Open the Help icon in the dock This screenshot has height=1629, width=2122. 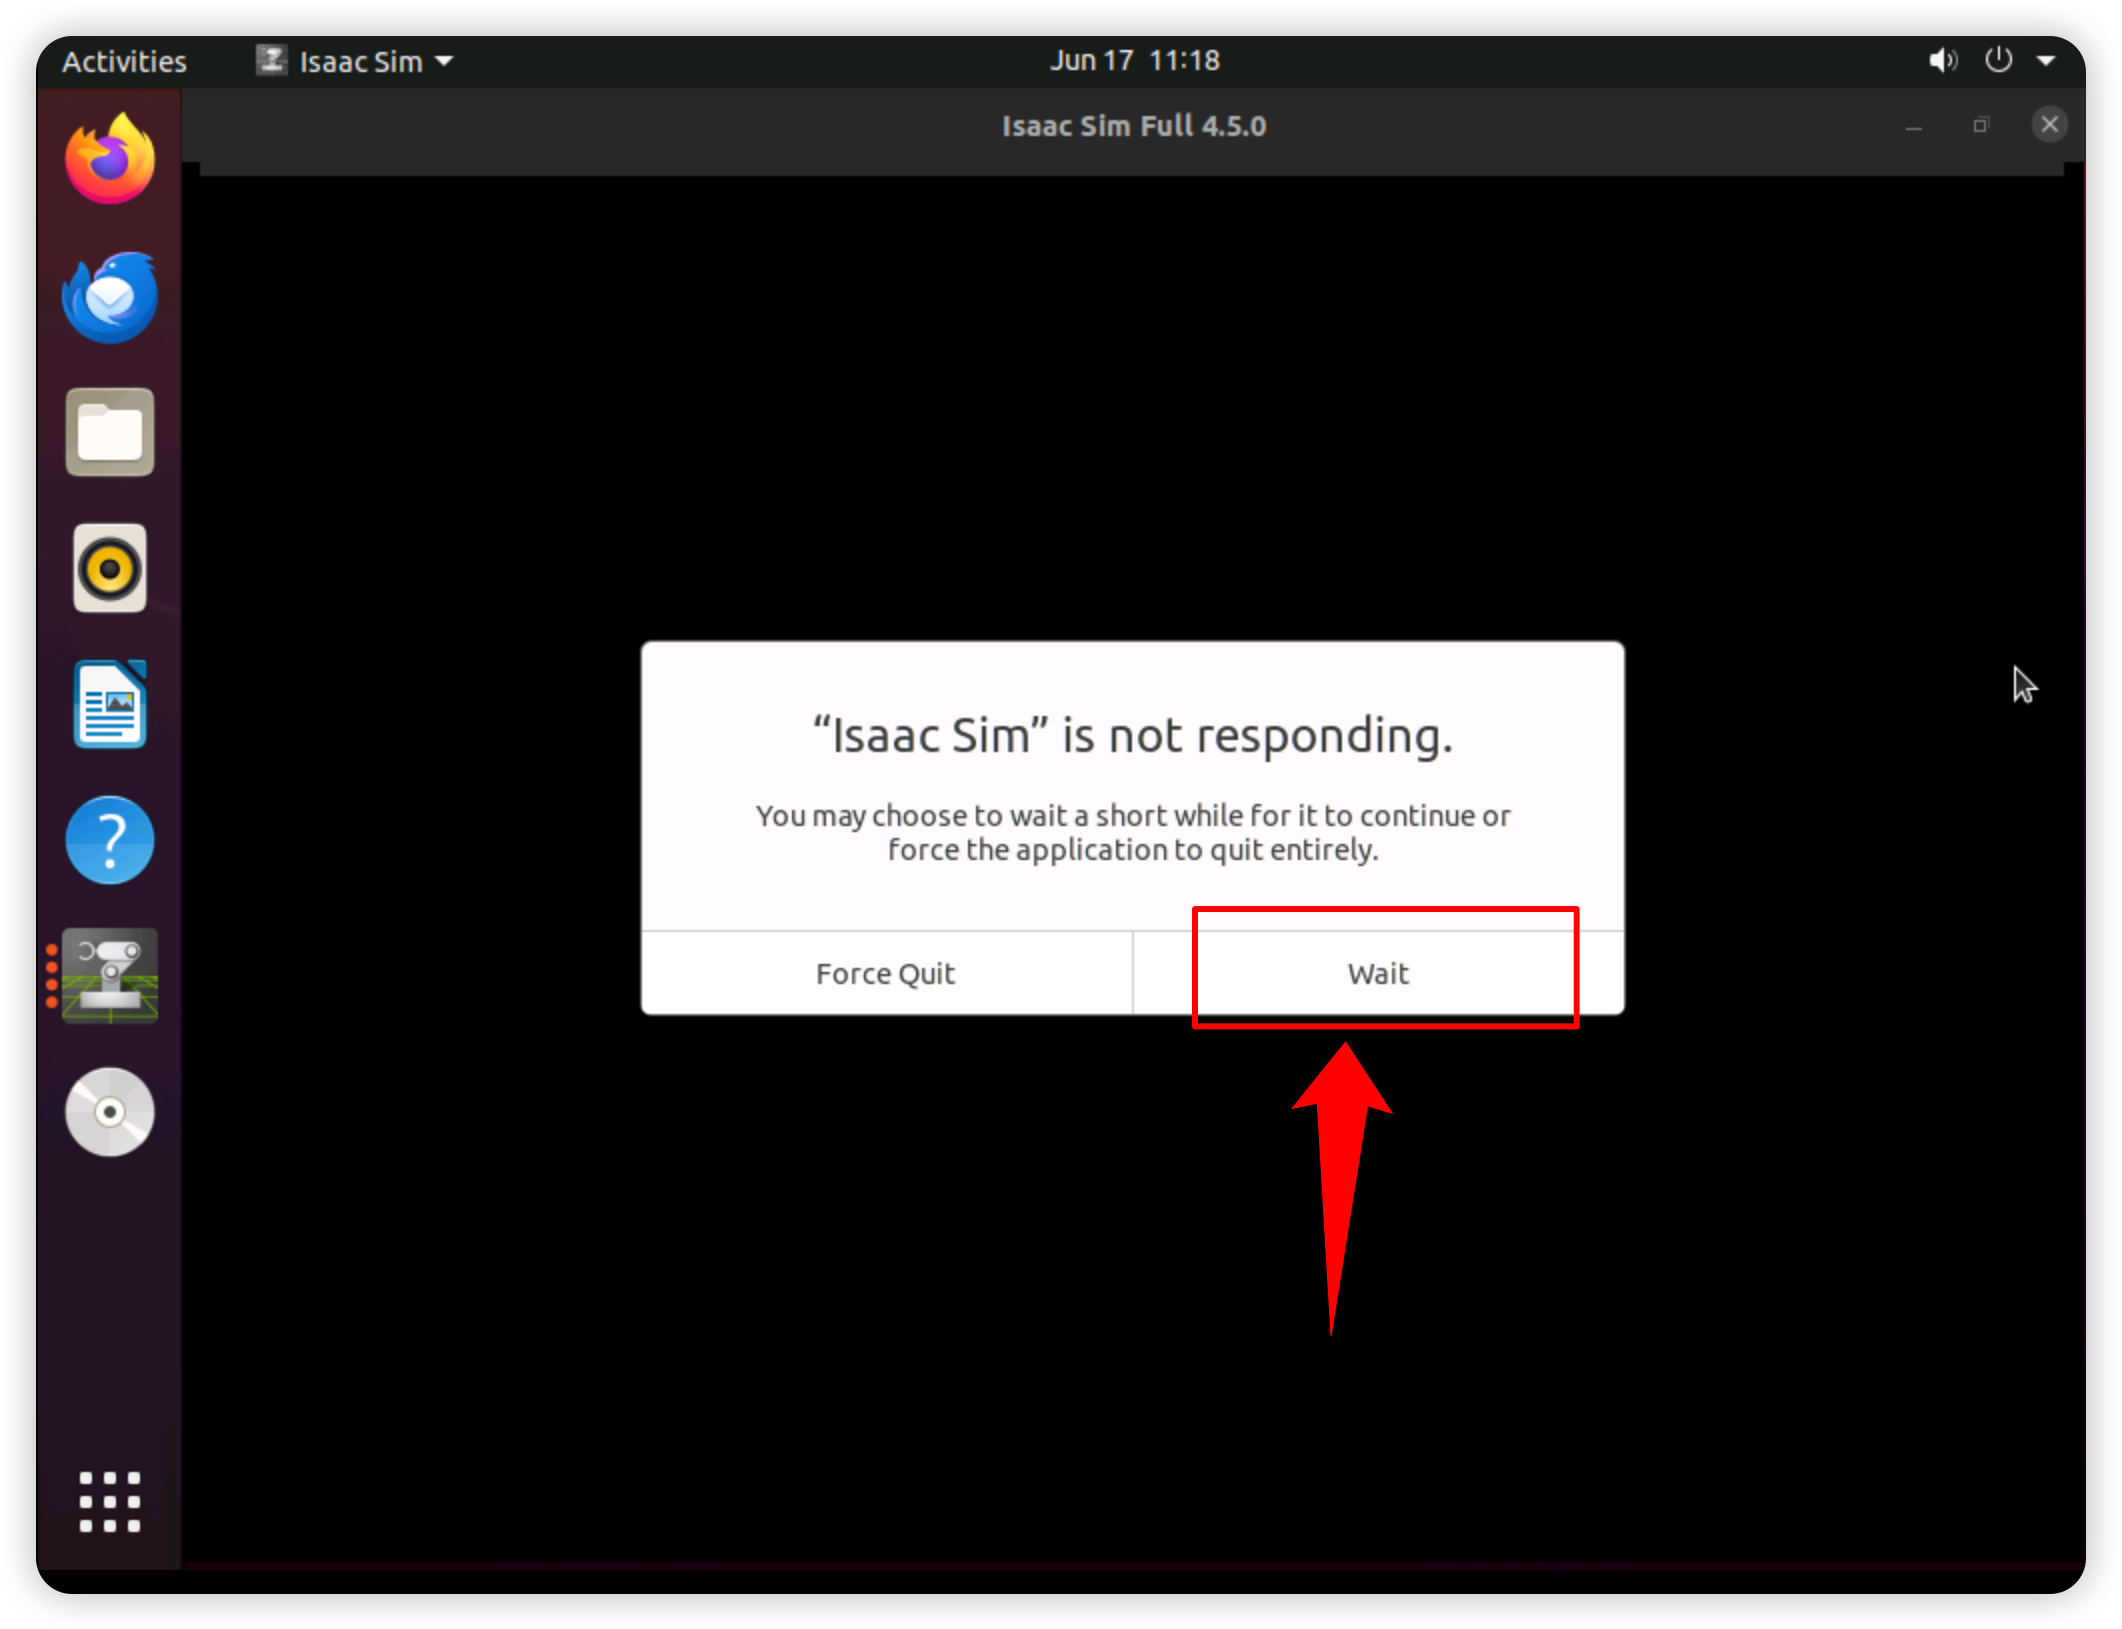[x=110, y=840]
